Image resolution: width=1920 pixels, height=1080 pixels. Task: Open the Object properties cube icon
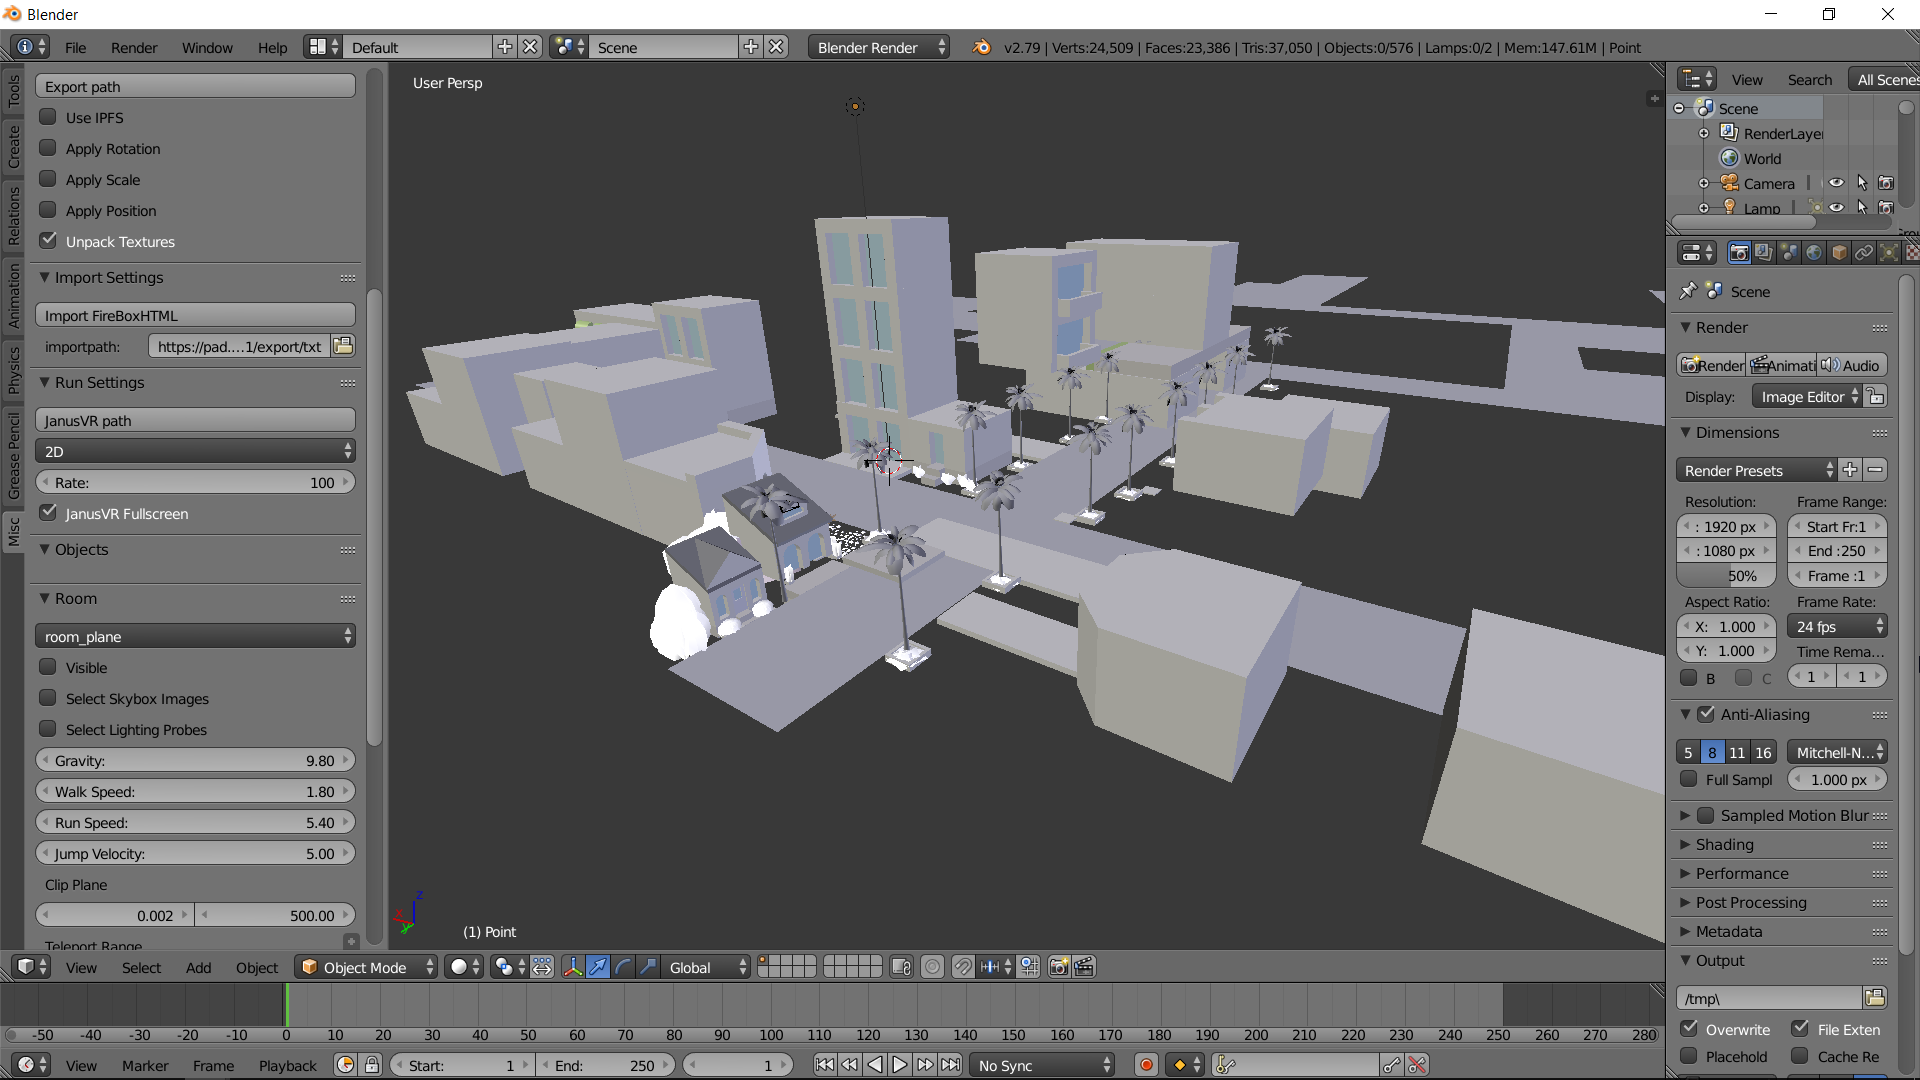1839,253
